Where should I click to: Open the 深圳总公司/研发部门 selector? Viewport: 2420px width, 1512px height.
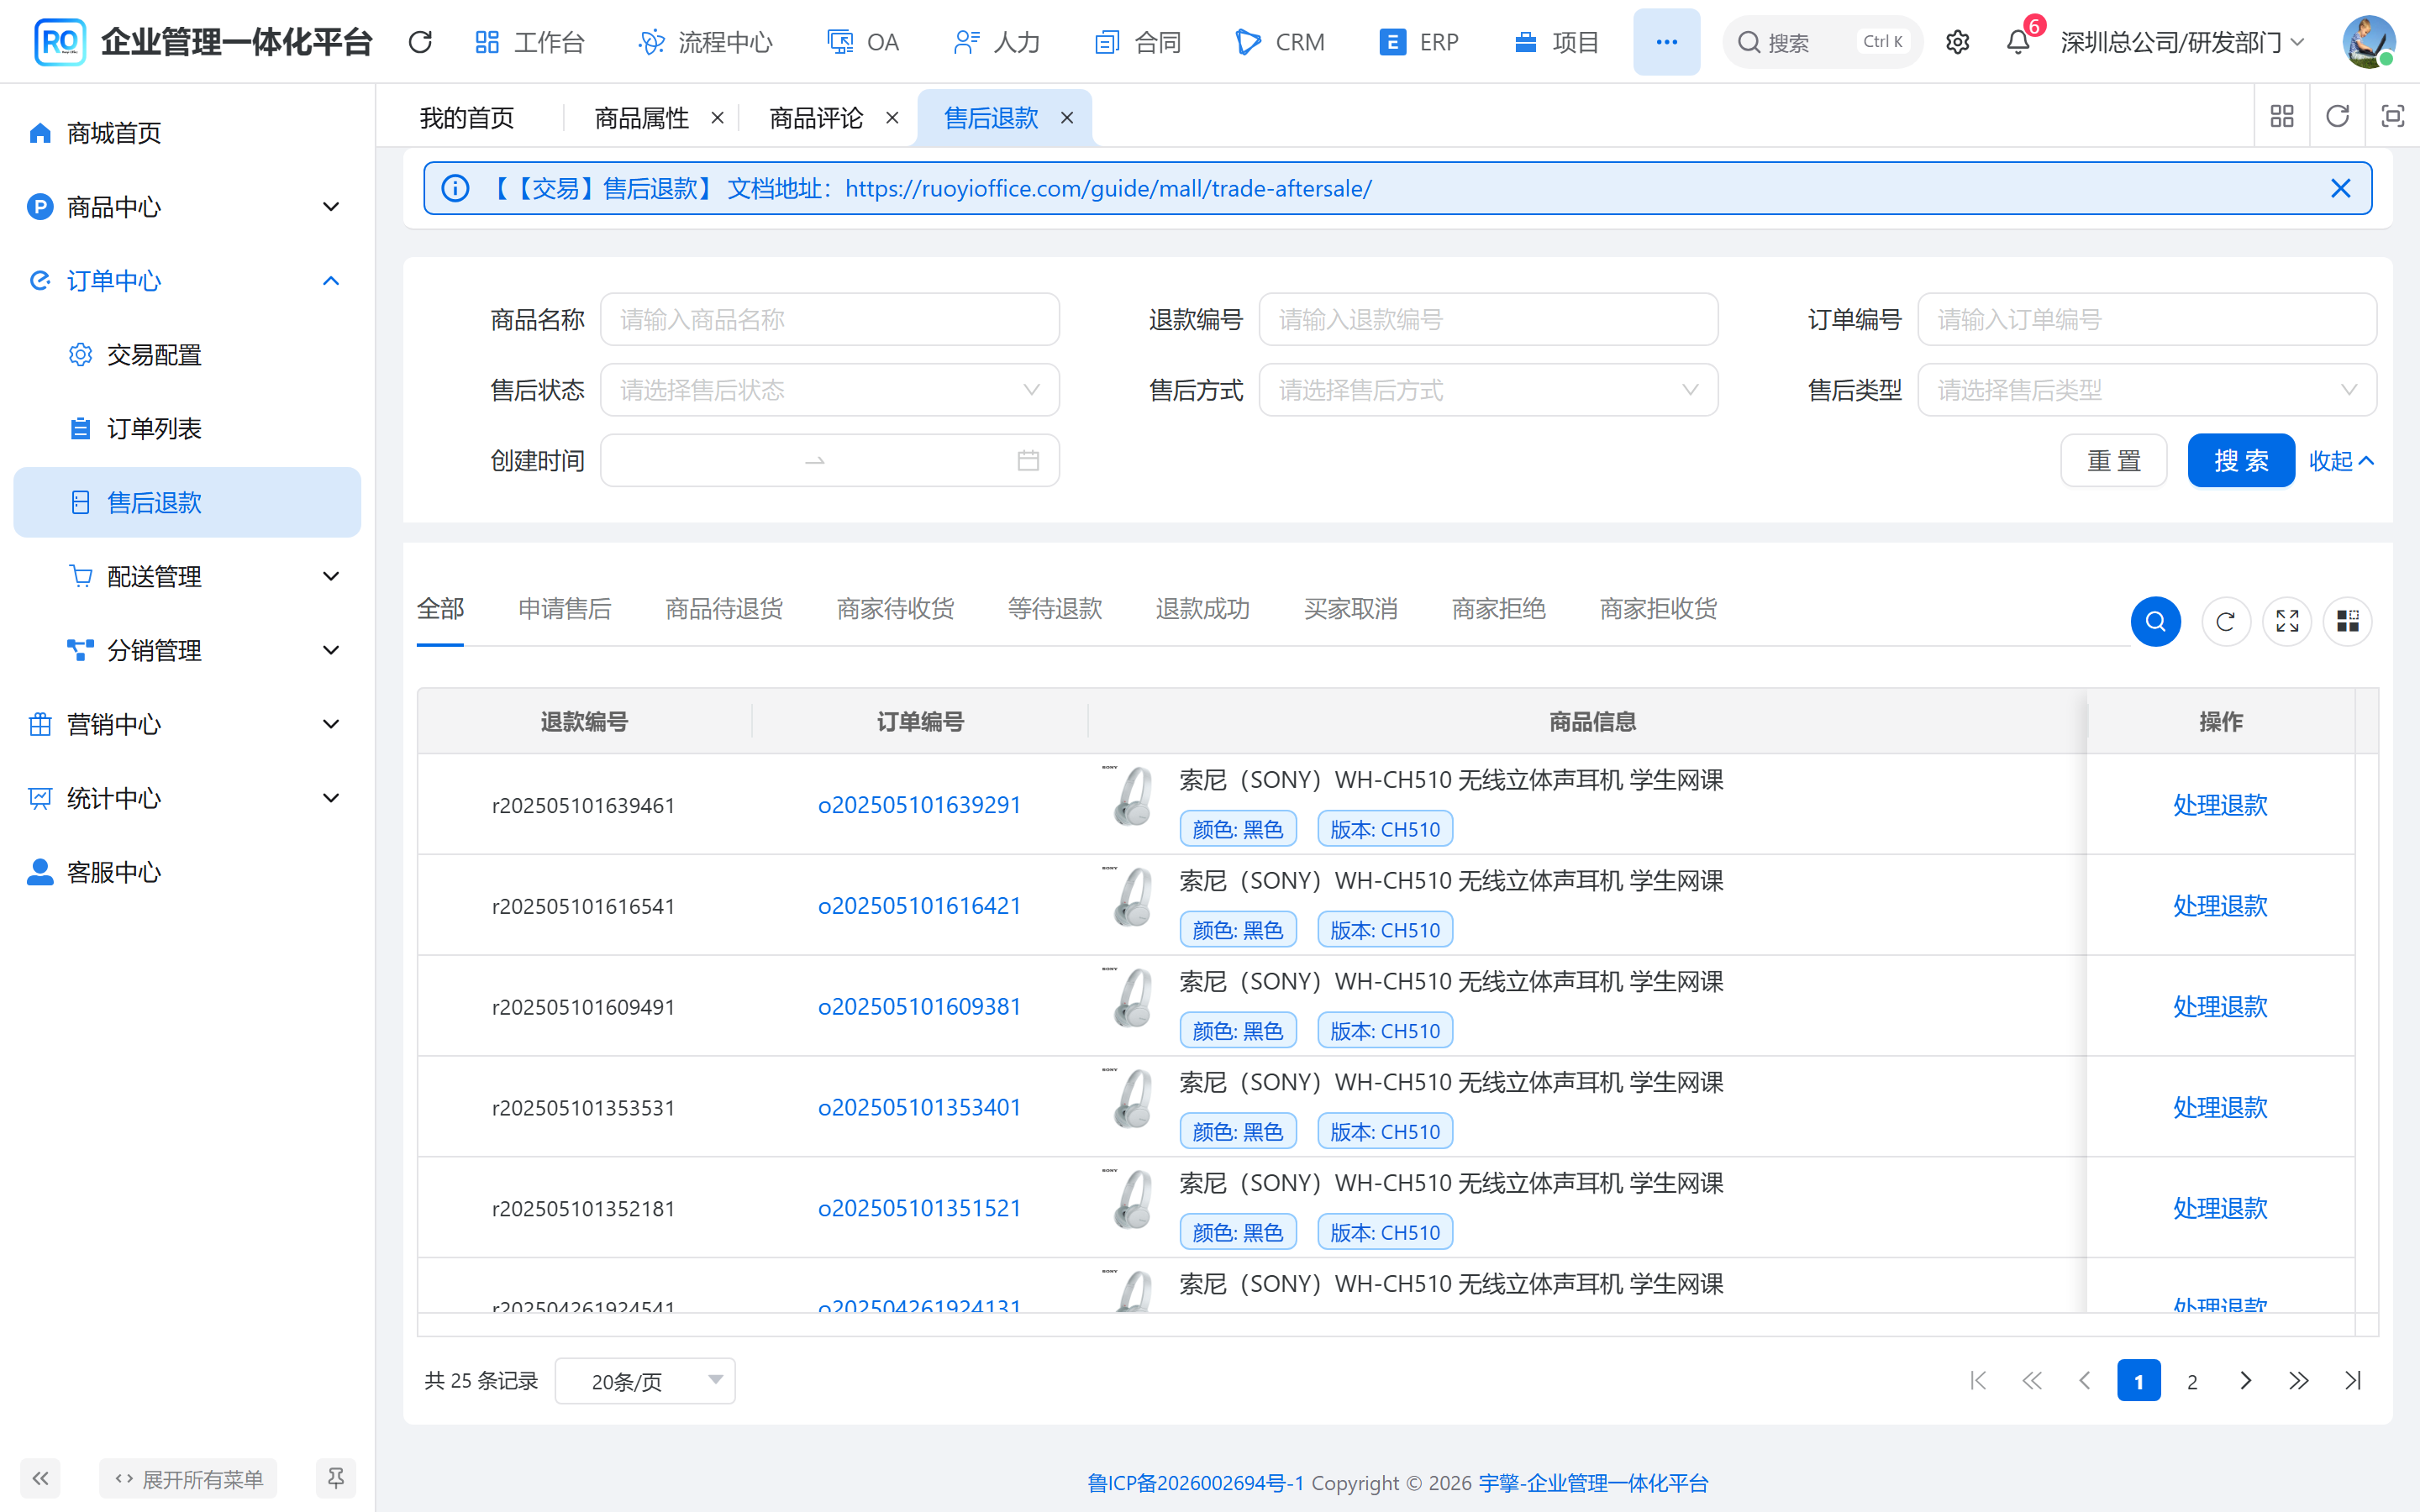2182,42
